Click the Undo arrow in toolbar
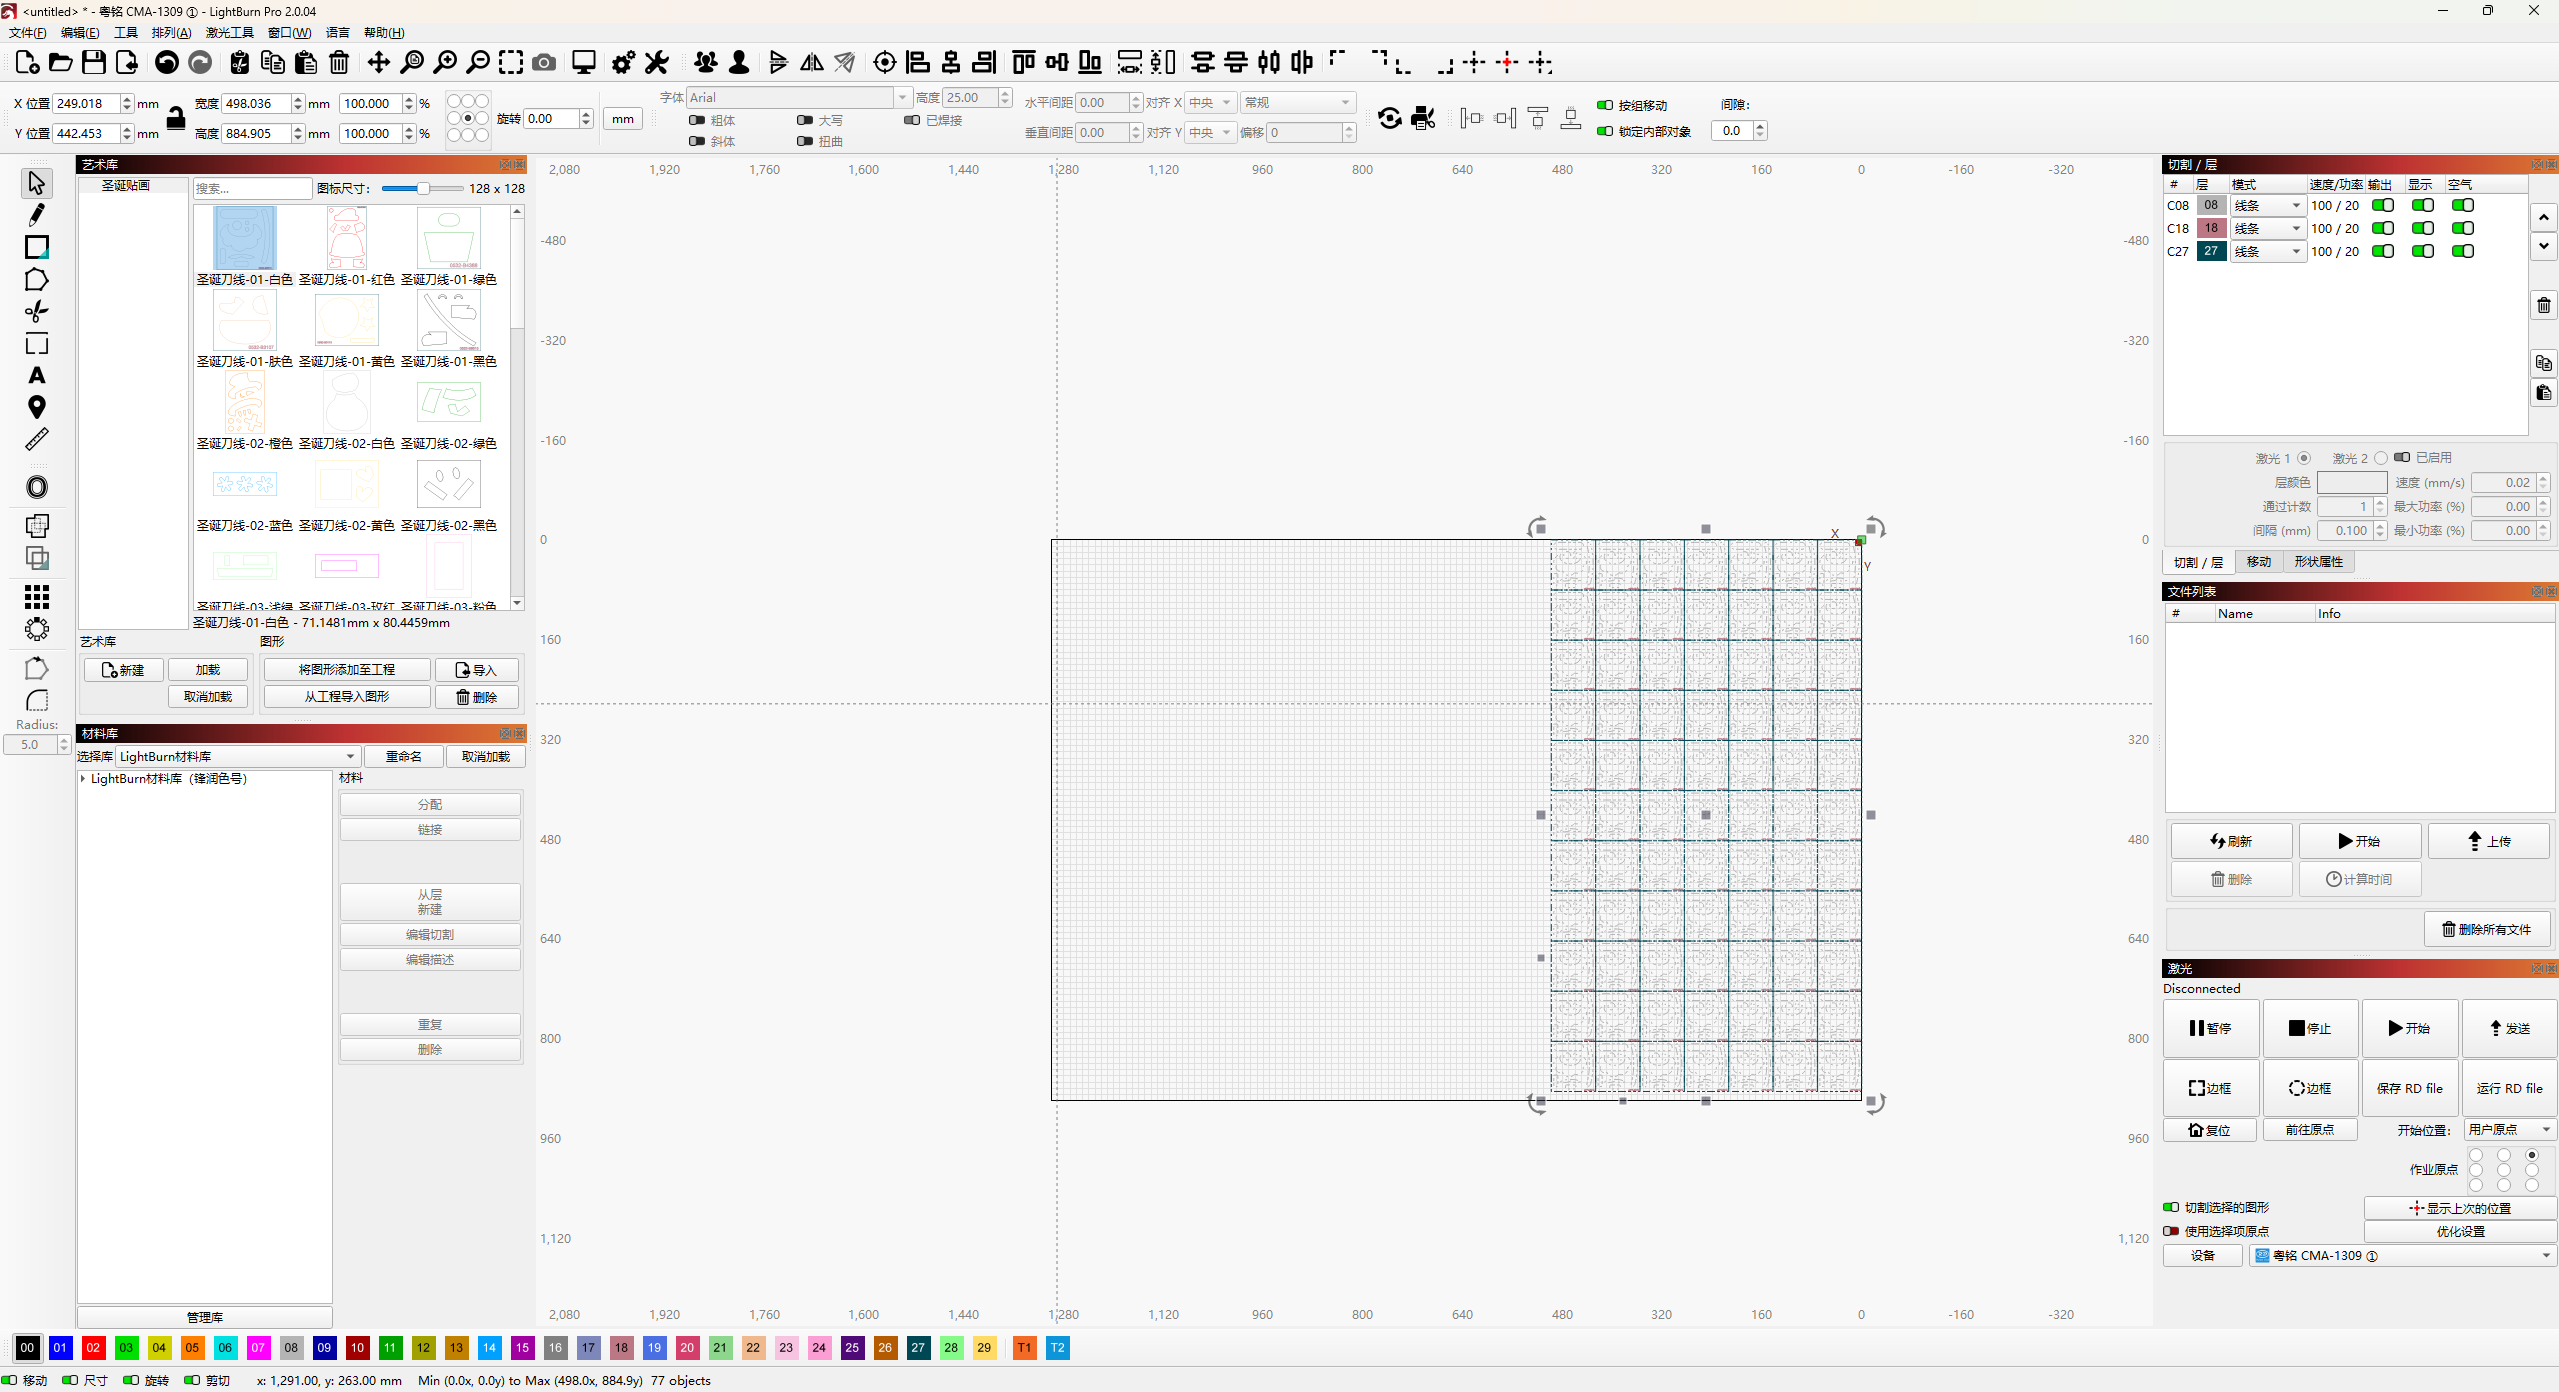This screenshot has height=1392, width=2559. pyautogui.click(x=167, y=63)
